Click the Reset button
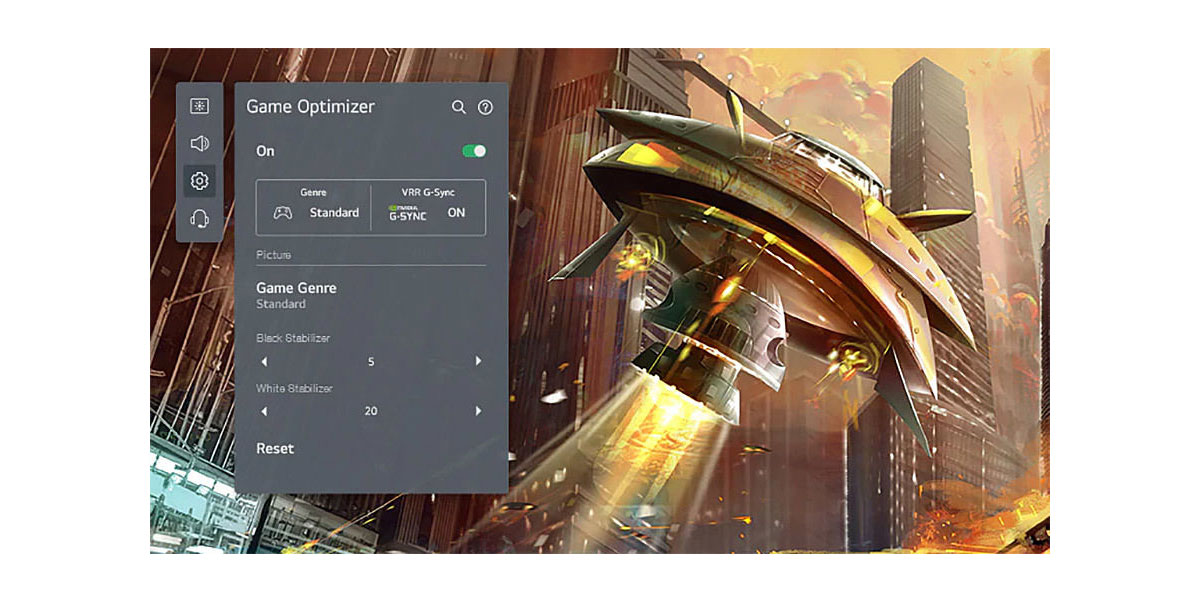The width and height of the screenshot is (1200, 600). click(x=275, y=449)
